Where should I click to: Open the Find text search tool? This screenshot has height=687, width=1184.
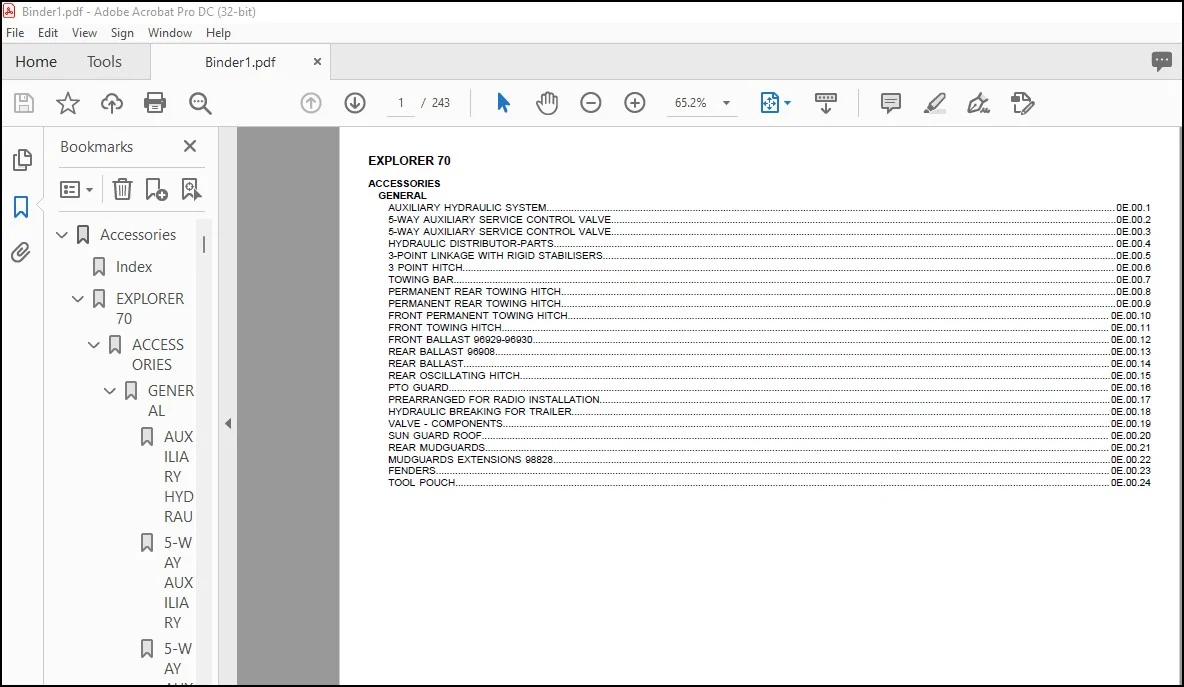coord(200,103)
